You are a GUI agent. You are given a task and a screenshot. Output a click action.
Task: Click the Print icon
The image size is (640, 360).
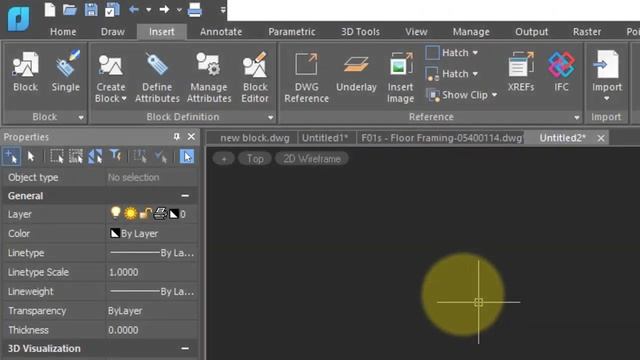point(195,10)
